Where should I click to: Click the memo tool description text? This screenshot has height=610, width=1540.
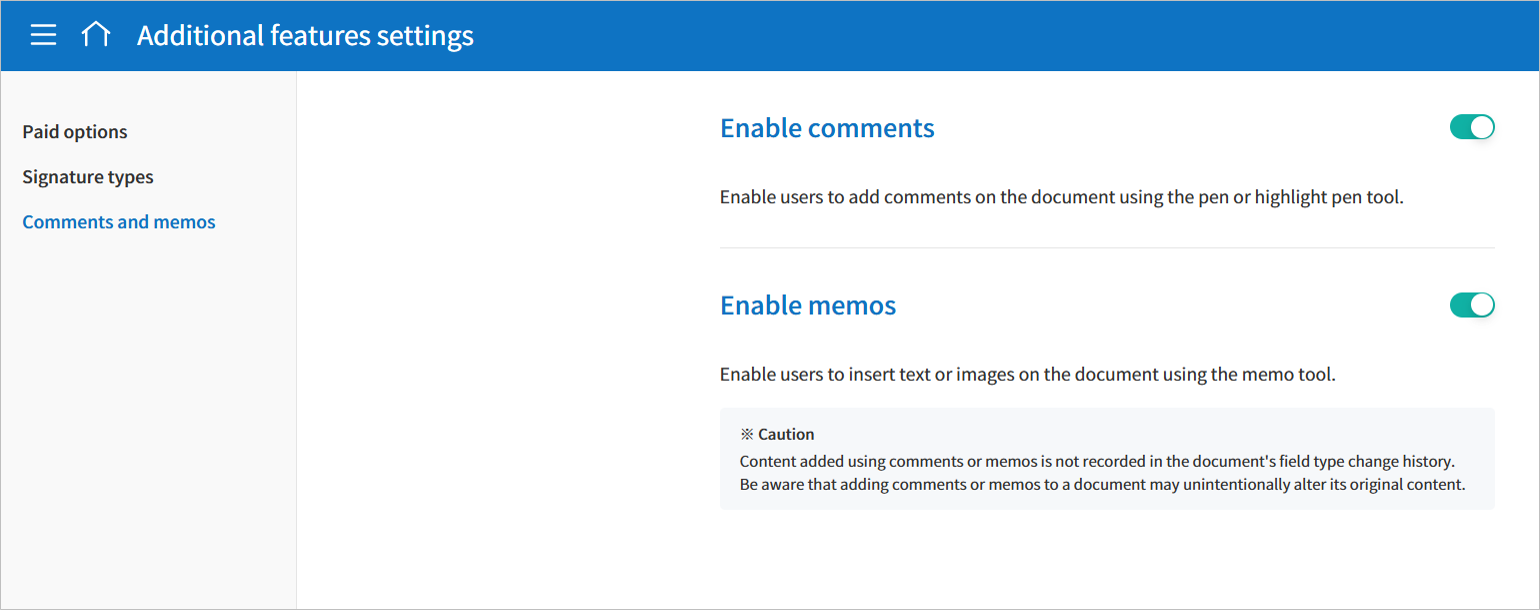(x=1027, y=375)
